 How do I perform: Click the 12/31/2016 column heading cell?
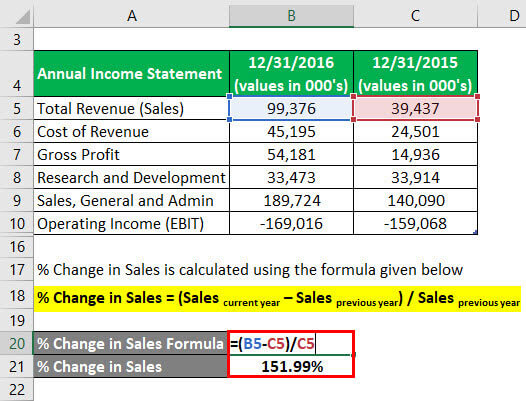[x=291, y=74]
